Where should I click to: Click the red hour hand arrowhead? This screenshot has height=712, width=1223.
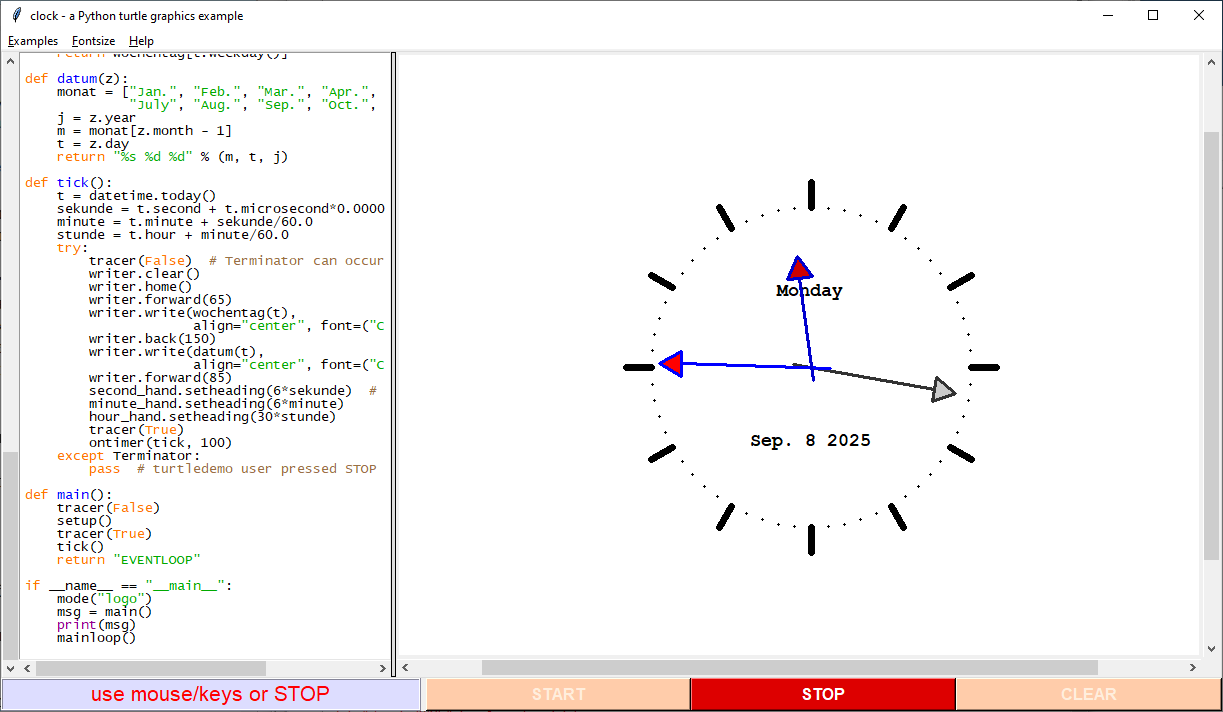(x=799, y=268)
